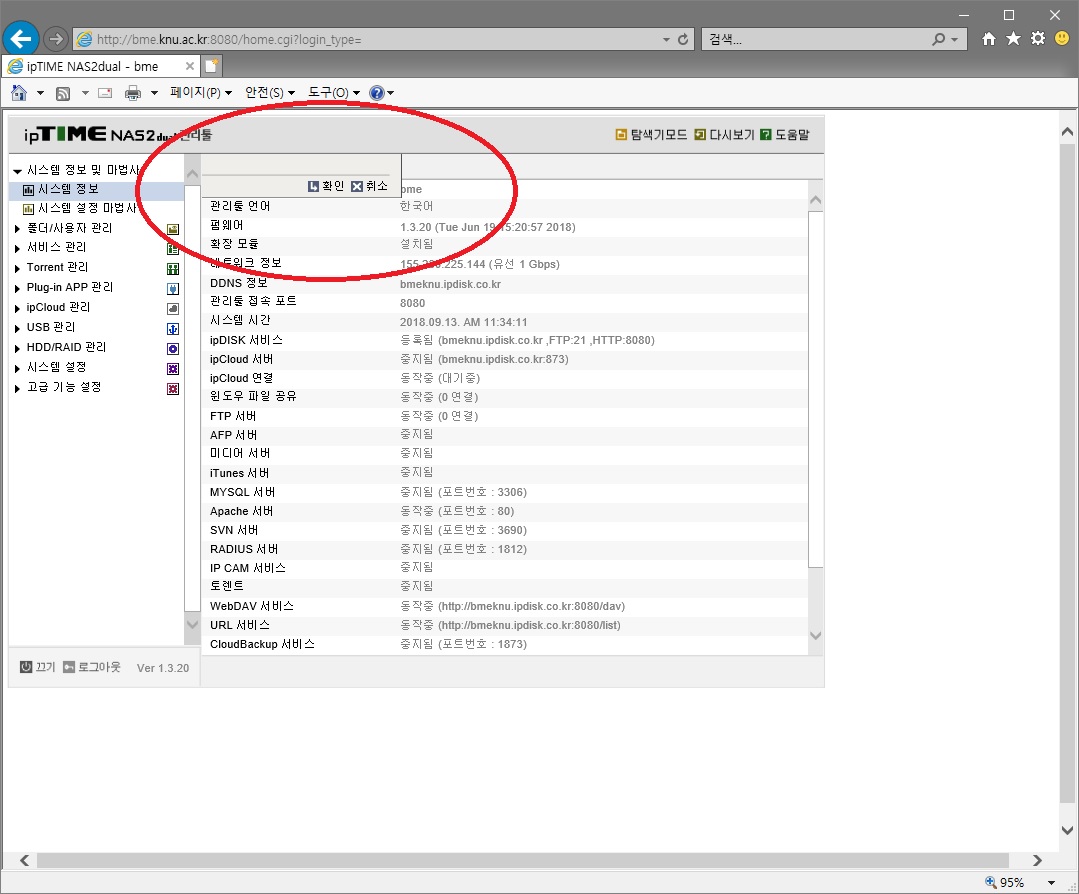Open the 도구(O) menu
This screenshot has width=1079, height=894.
[x=334, y=92]
